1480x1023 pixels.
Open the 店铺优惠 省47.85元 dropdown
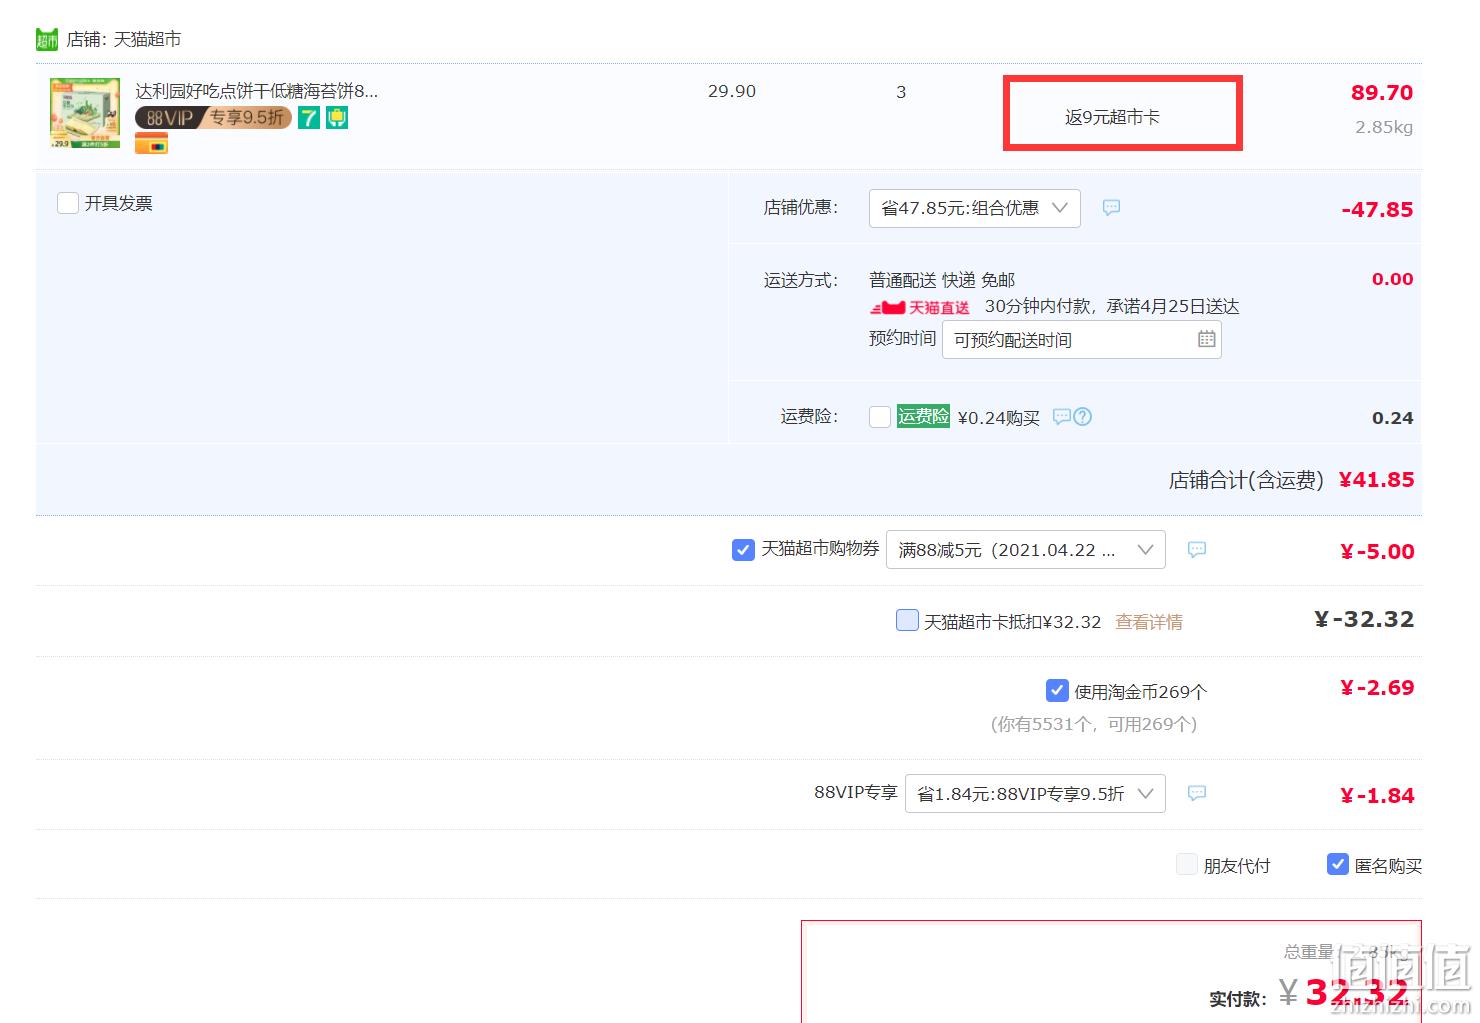coord(975,208)
